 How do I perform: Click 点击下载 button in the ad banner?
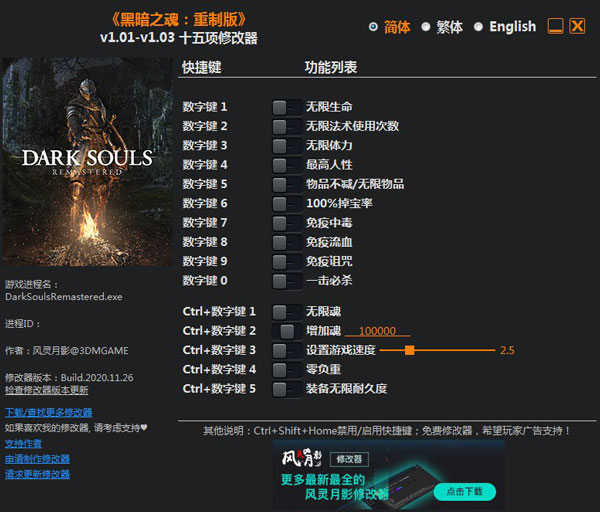pos(465,491)
